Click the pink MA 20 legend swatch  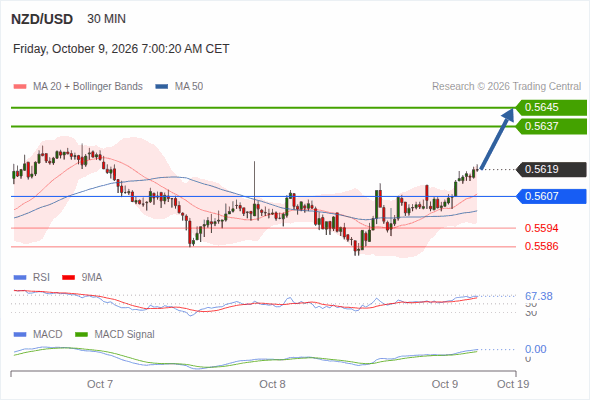click(x=20, y=87)
